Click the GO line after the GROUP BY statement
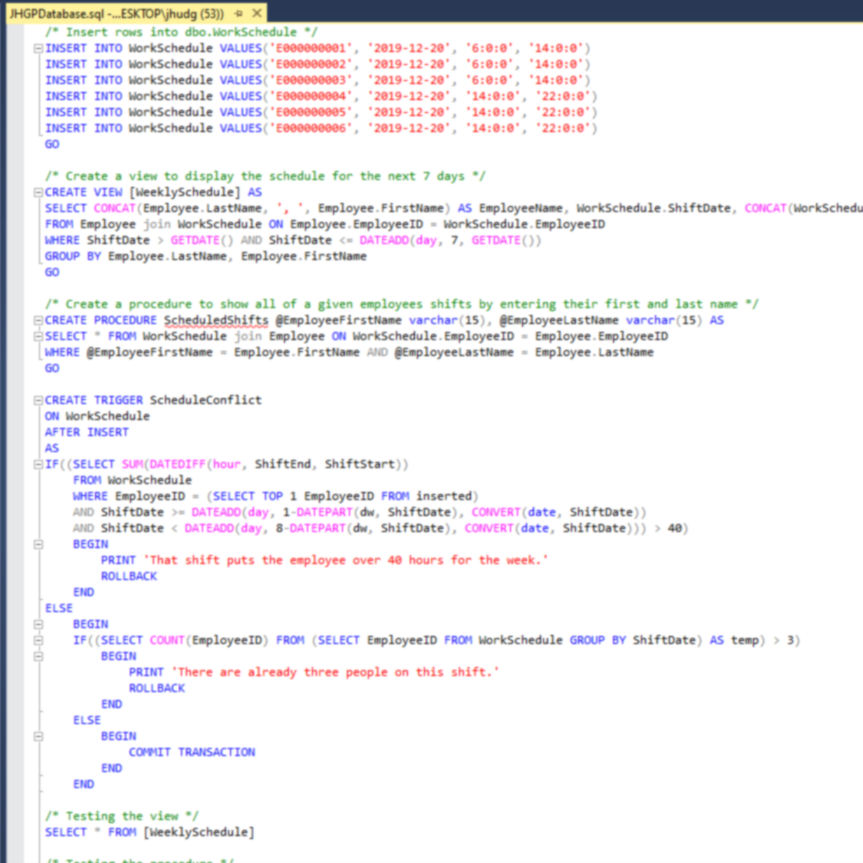Screen dimensions: 863x863 [x=52, y=272]
